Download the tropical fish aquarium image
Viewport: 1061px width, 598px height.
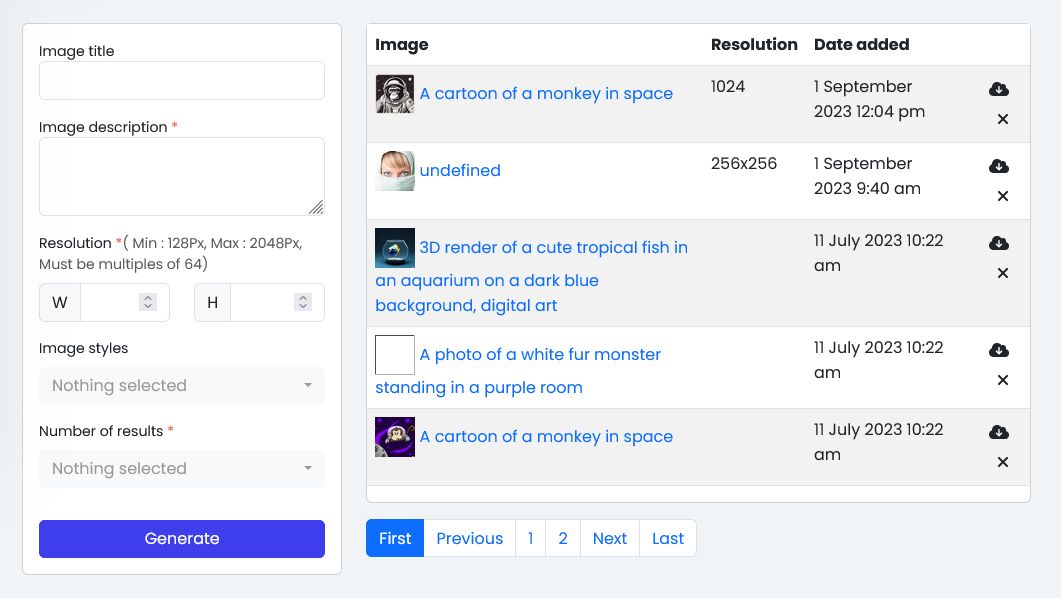(x=998, y=243)
